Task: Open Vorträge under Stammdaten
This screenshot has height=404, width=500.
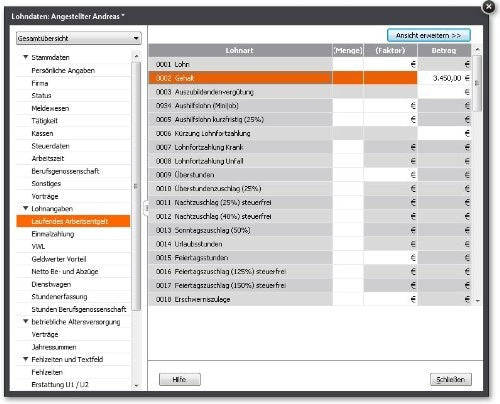Action: tap(73, 196)
